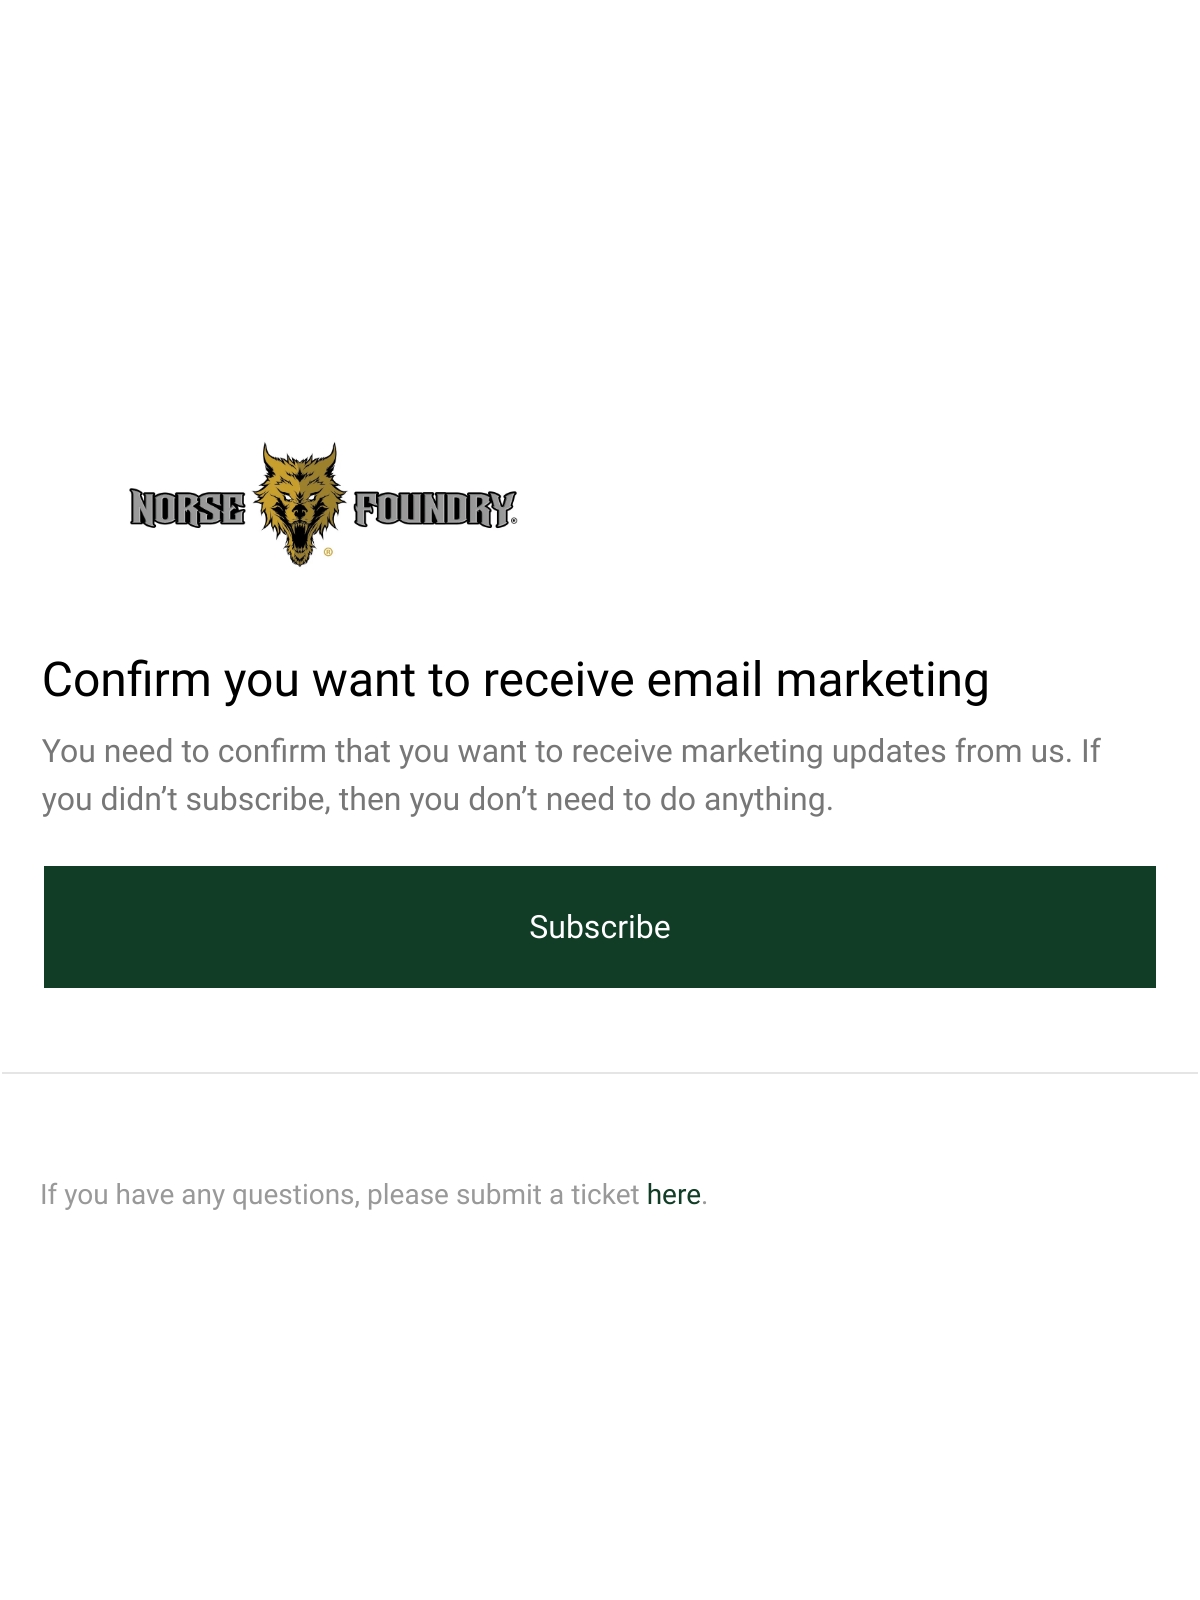Click the "You need to confirm" paragraph

[571, 775]
